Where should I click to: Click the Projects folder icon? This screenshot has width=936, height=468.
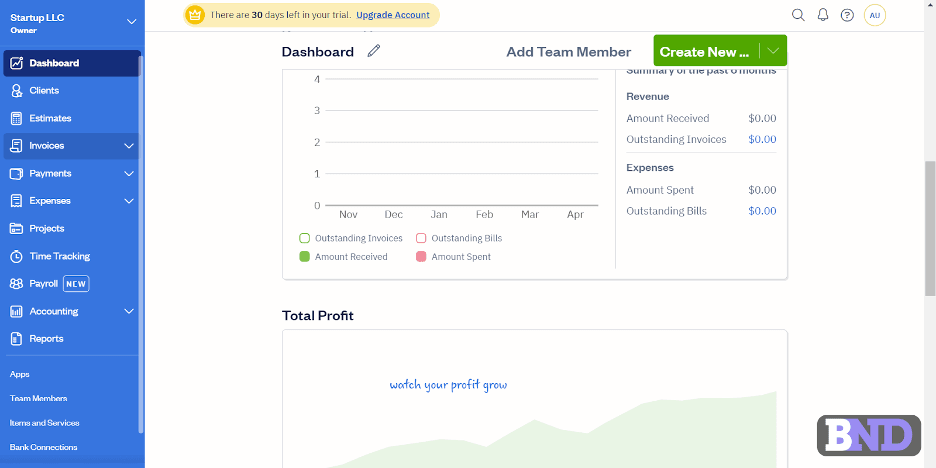[x=17, y=229]
